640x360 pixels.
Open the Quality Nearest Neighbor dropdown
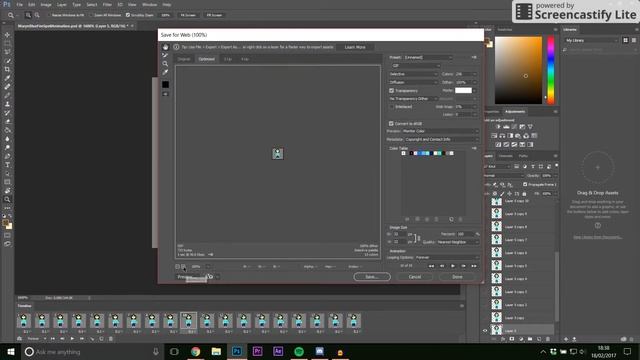click(x=457, y=242)
